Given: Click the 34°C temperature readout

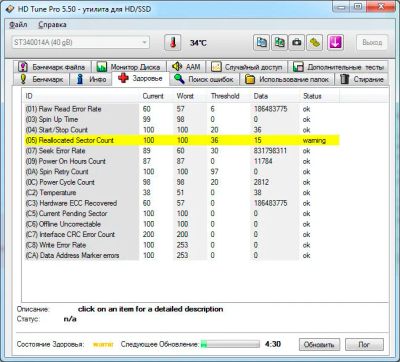Looking at the screenshot, I should 198,43.
